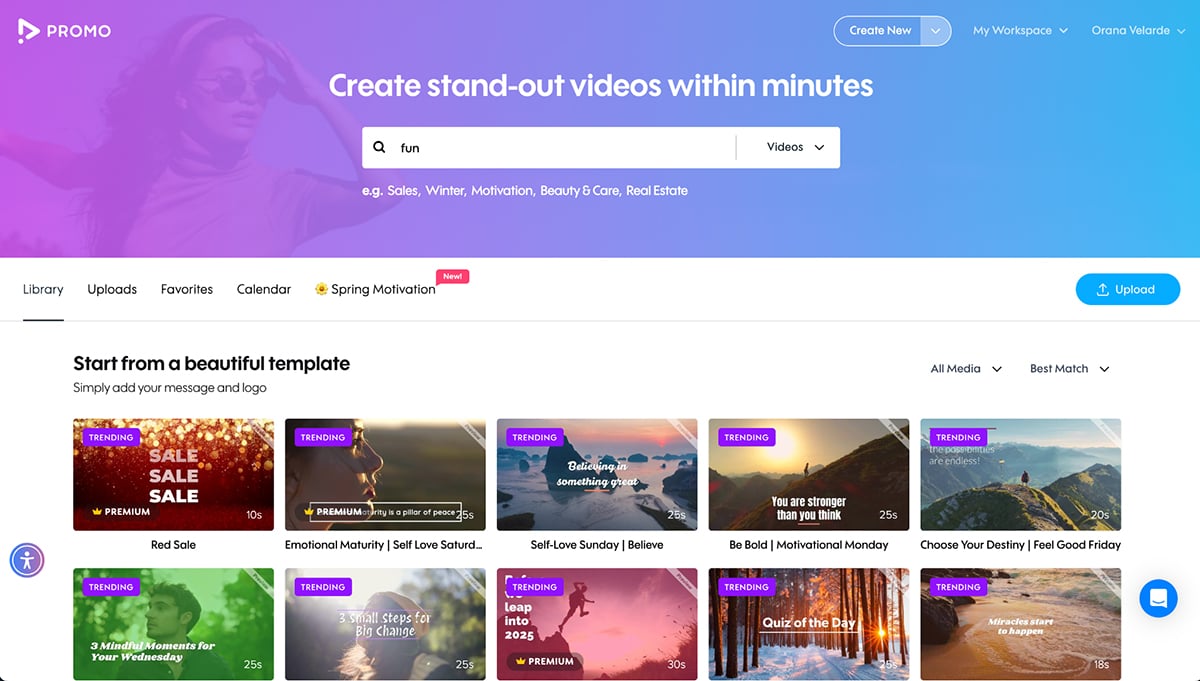Click the accessibility options icon
1200x681 pixels.
click(x=26, y=560)
